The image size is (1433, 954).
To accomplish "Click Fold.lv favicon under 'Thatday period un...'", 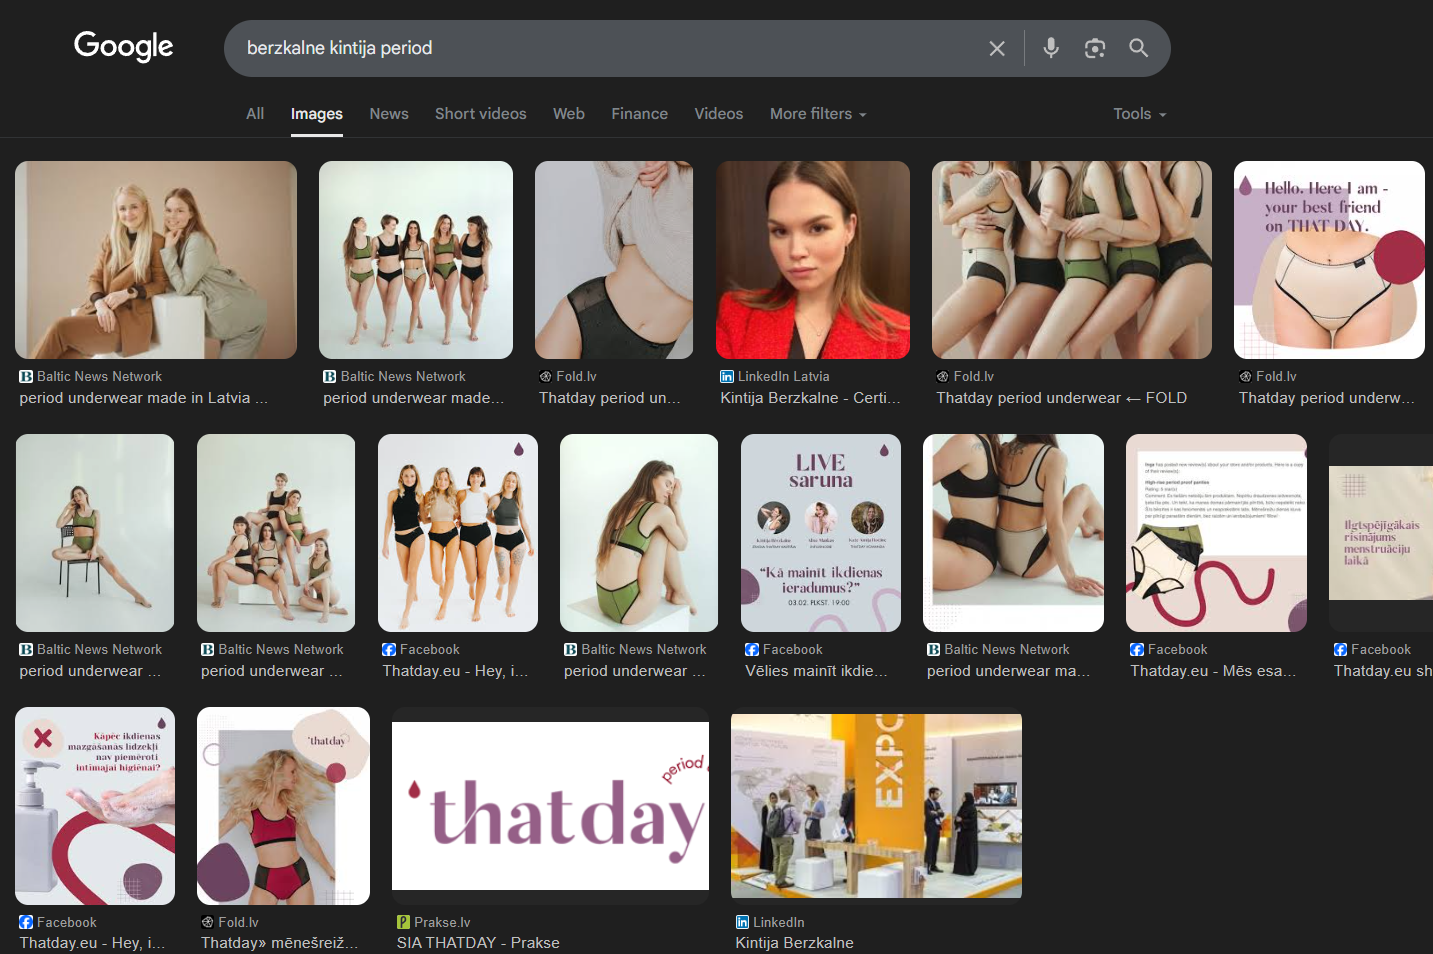I will tap(545, 377).
